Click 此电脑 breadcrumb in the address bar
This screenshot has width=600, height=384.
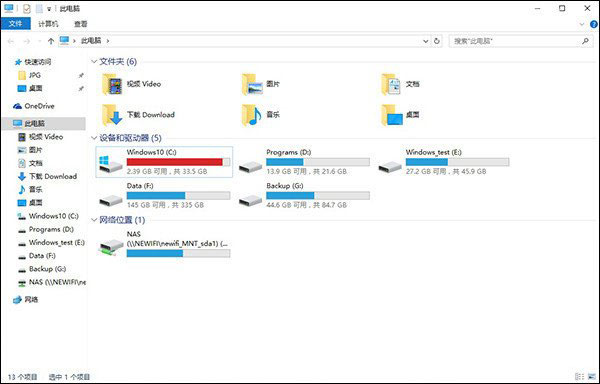(91, 41)
